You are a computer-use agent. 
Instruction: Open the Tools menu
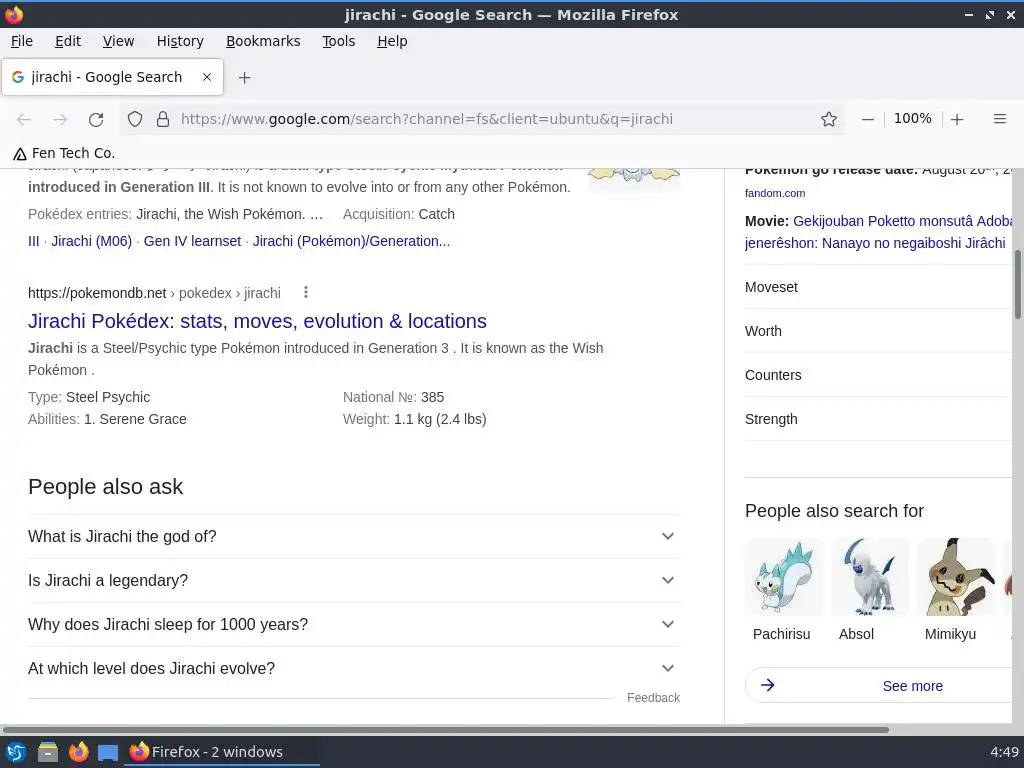[338, 41]
